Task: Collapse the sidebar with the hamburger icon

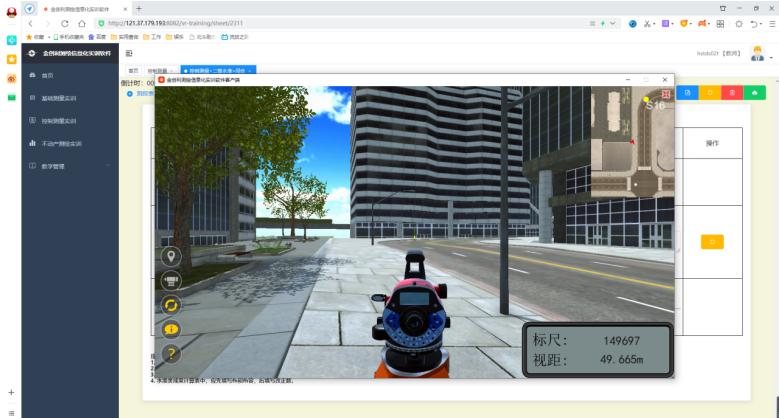Action: 129,52
